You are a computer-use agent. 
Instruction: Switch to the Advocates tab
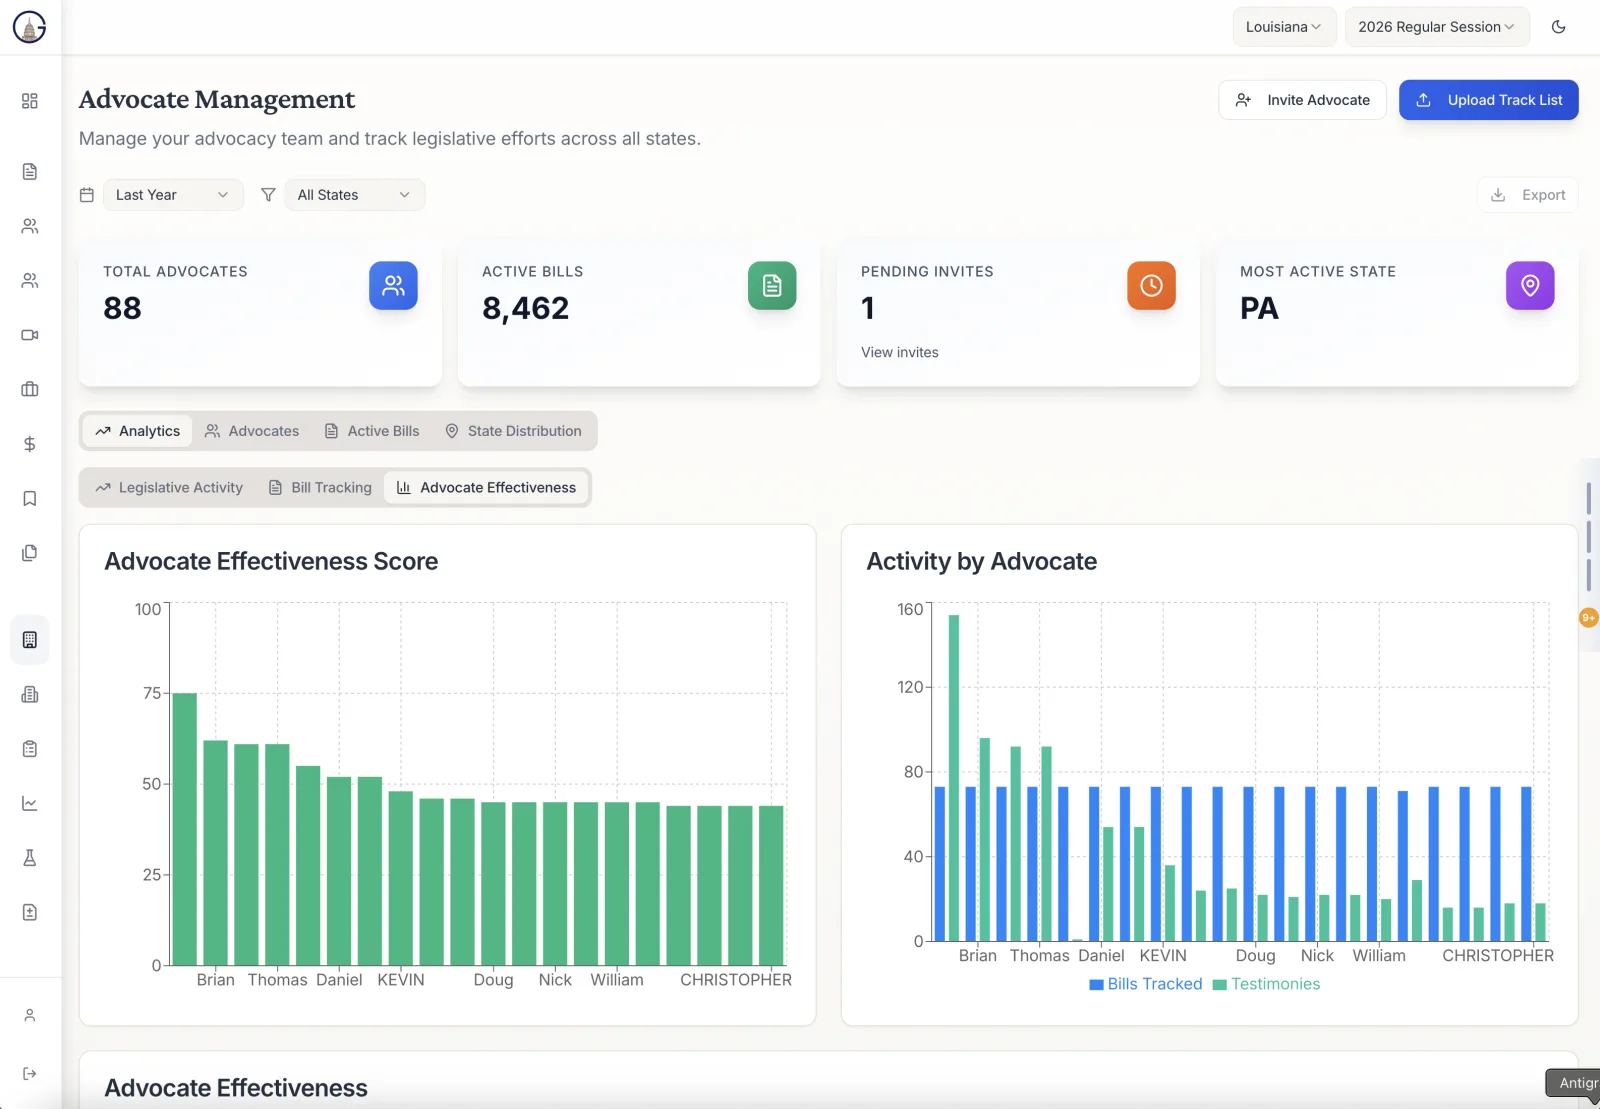point(252,431)
